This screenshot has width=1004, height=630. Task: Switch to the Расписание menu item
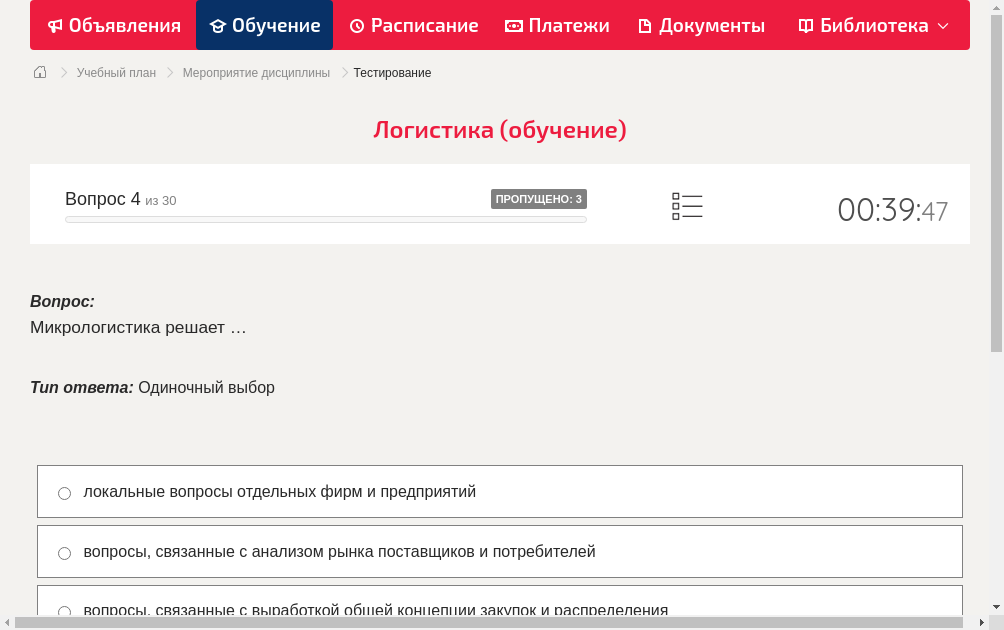(x=413, y=25)
